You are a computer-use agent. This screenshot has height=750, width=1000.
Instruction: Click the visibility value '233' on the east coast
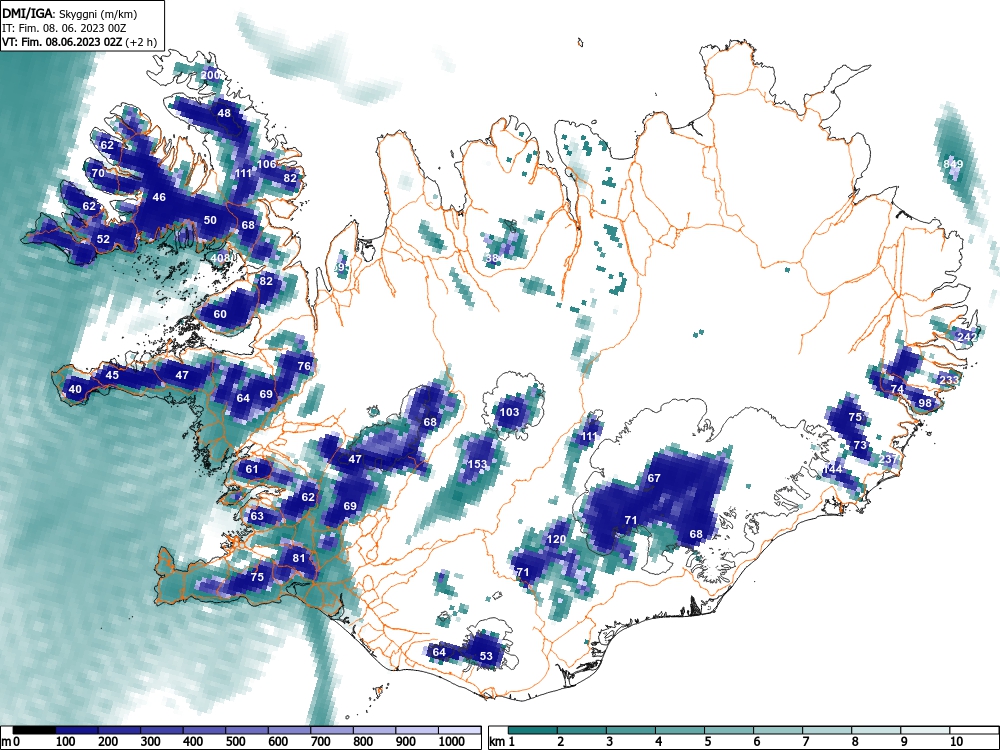click(x=949, y=380)
